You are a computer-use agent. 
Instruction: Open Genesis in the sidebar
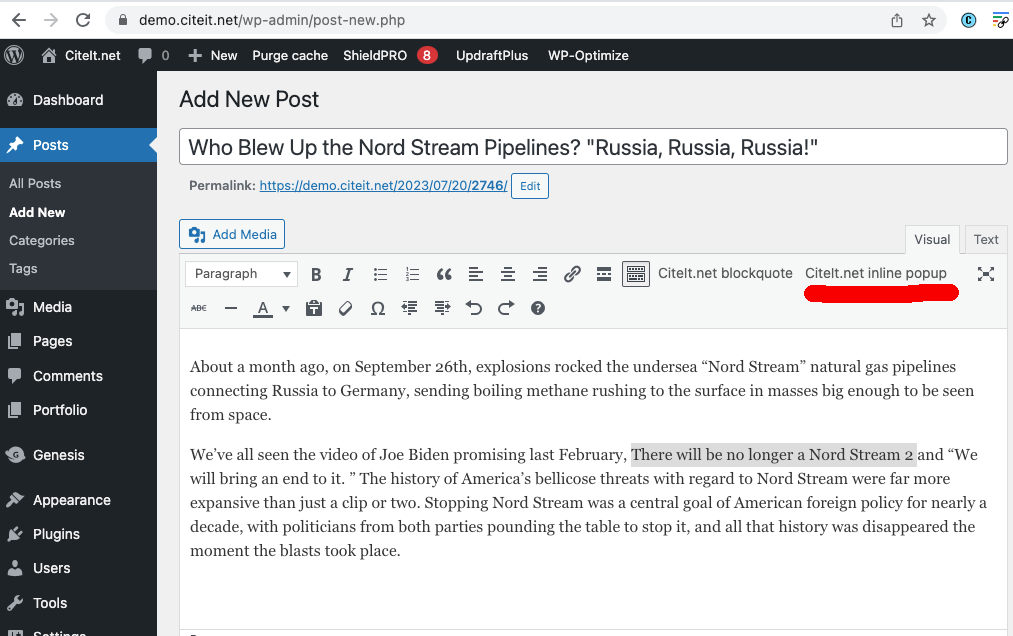pos(78,455)
